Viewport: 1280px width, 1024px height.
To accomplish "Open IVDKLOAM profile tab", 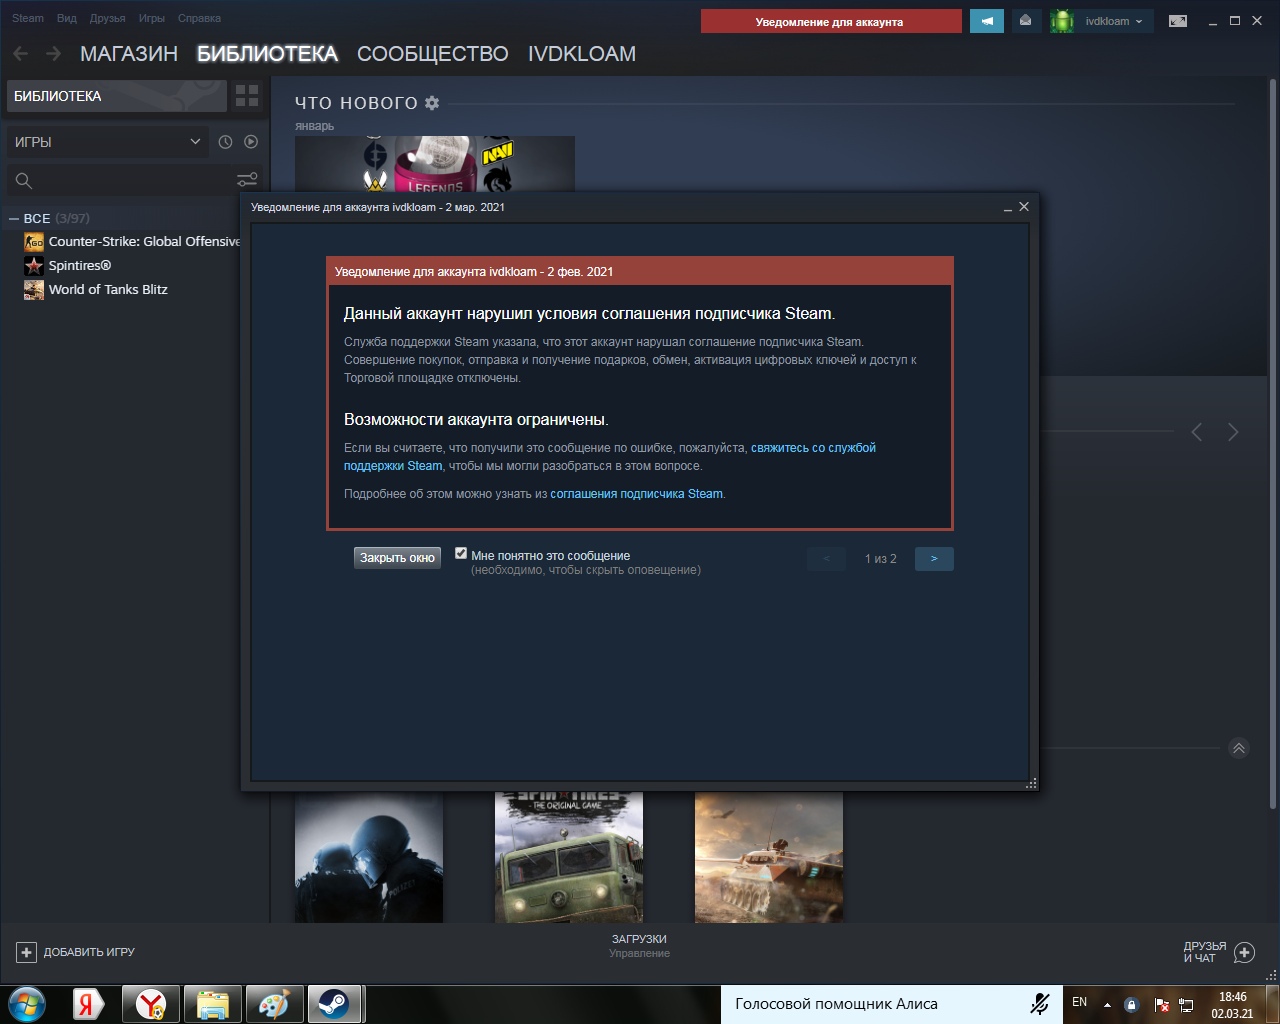I will 582,54.
